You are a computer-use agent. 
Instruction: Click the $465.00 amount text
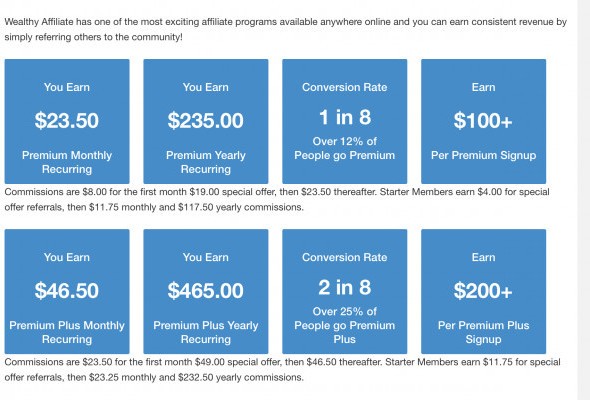point(205,291)
